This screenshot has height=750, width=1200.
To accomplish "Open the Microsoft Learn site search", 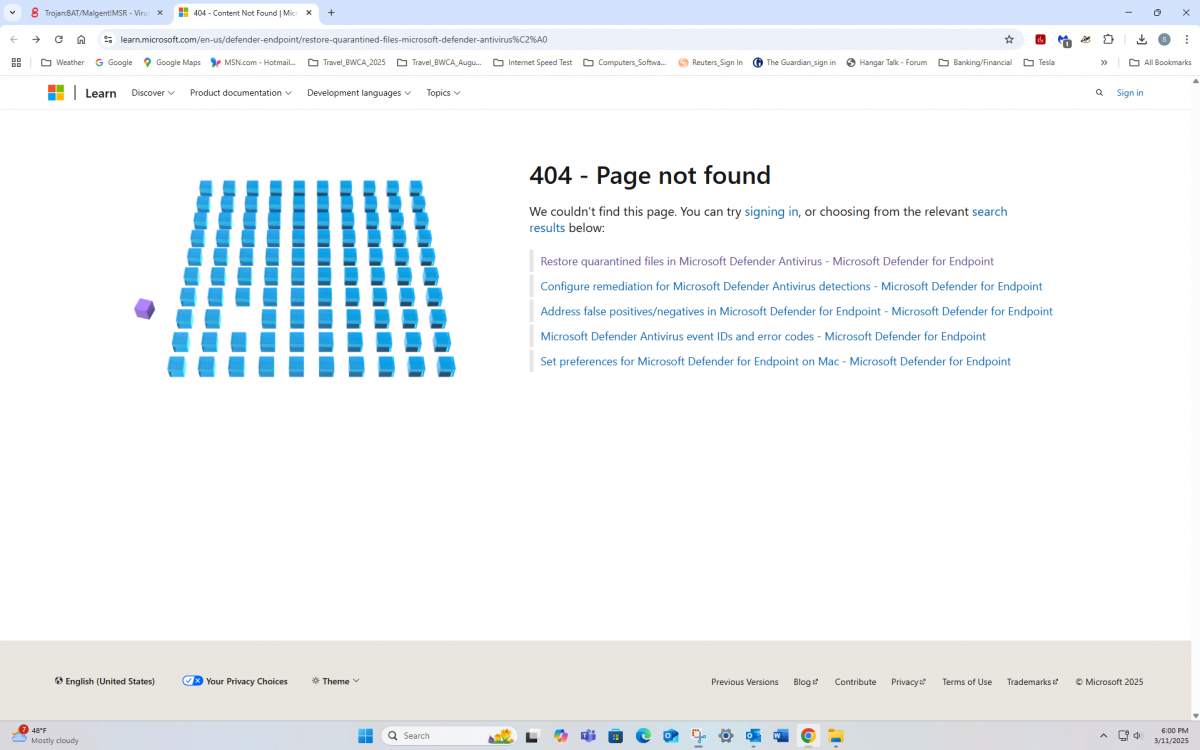I will [1099, 93].
